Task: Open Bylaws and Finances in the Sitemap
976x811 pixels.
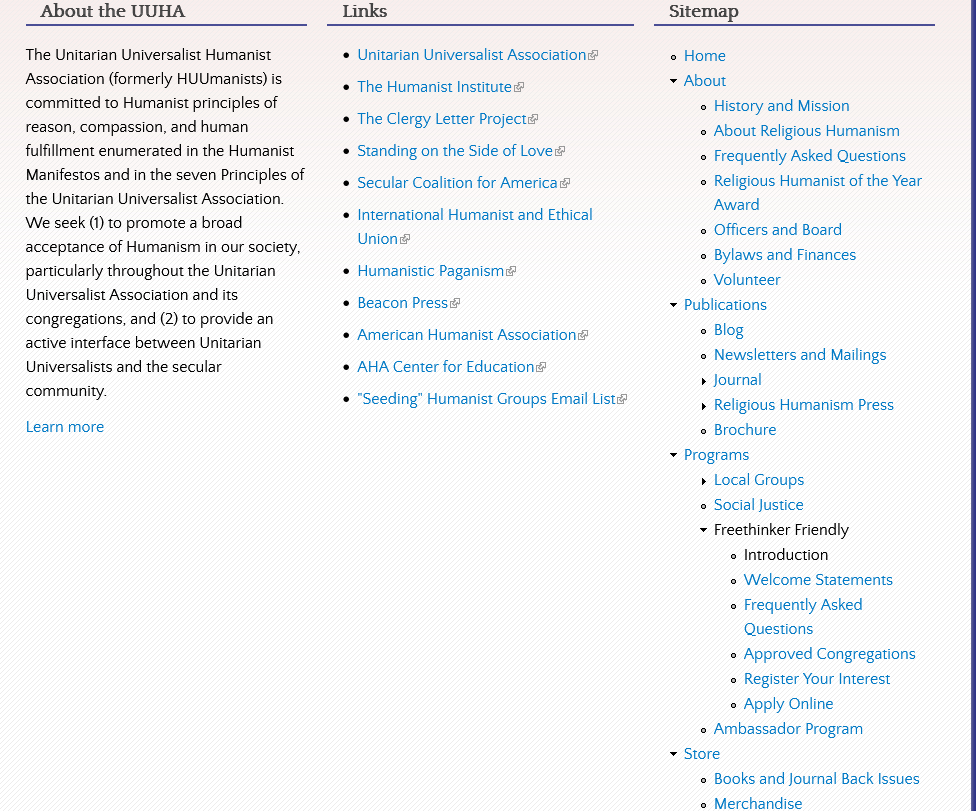Action: pyautogui.click(x=785, y=255)
